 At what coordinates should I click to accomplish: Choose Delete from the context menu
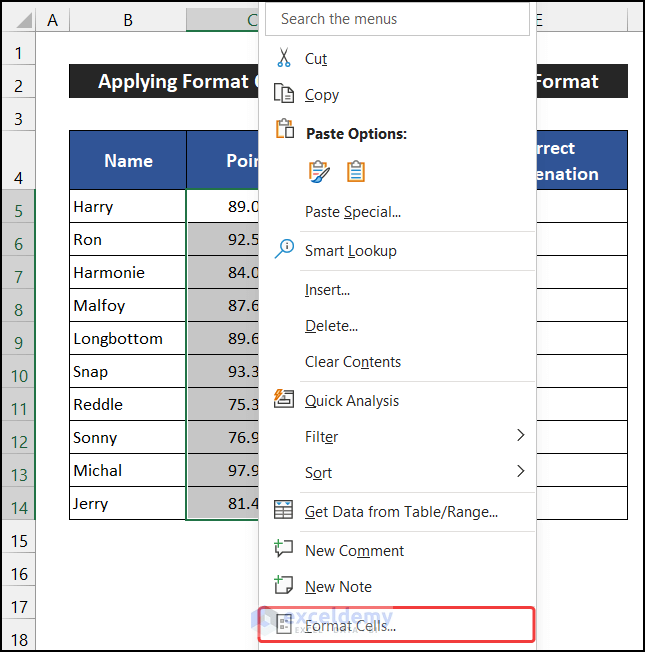[331, 326]
